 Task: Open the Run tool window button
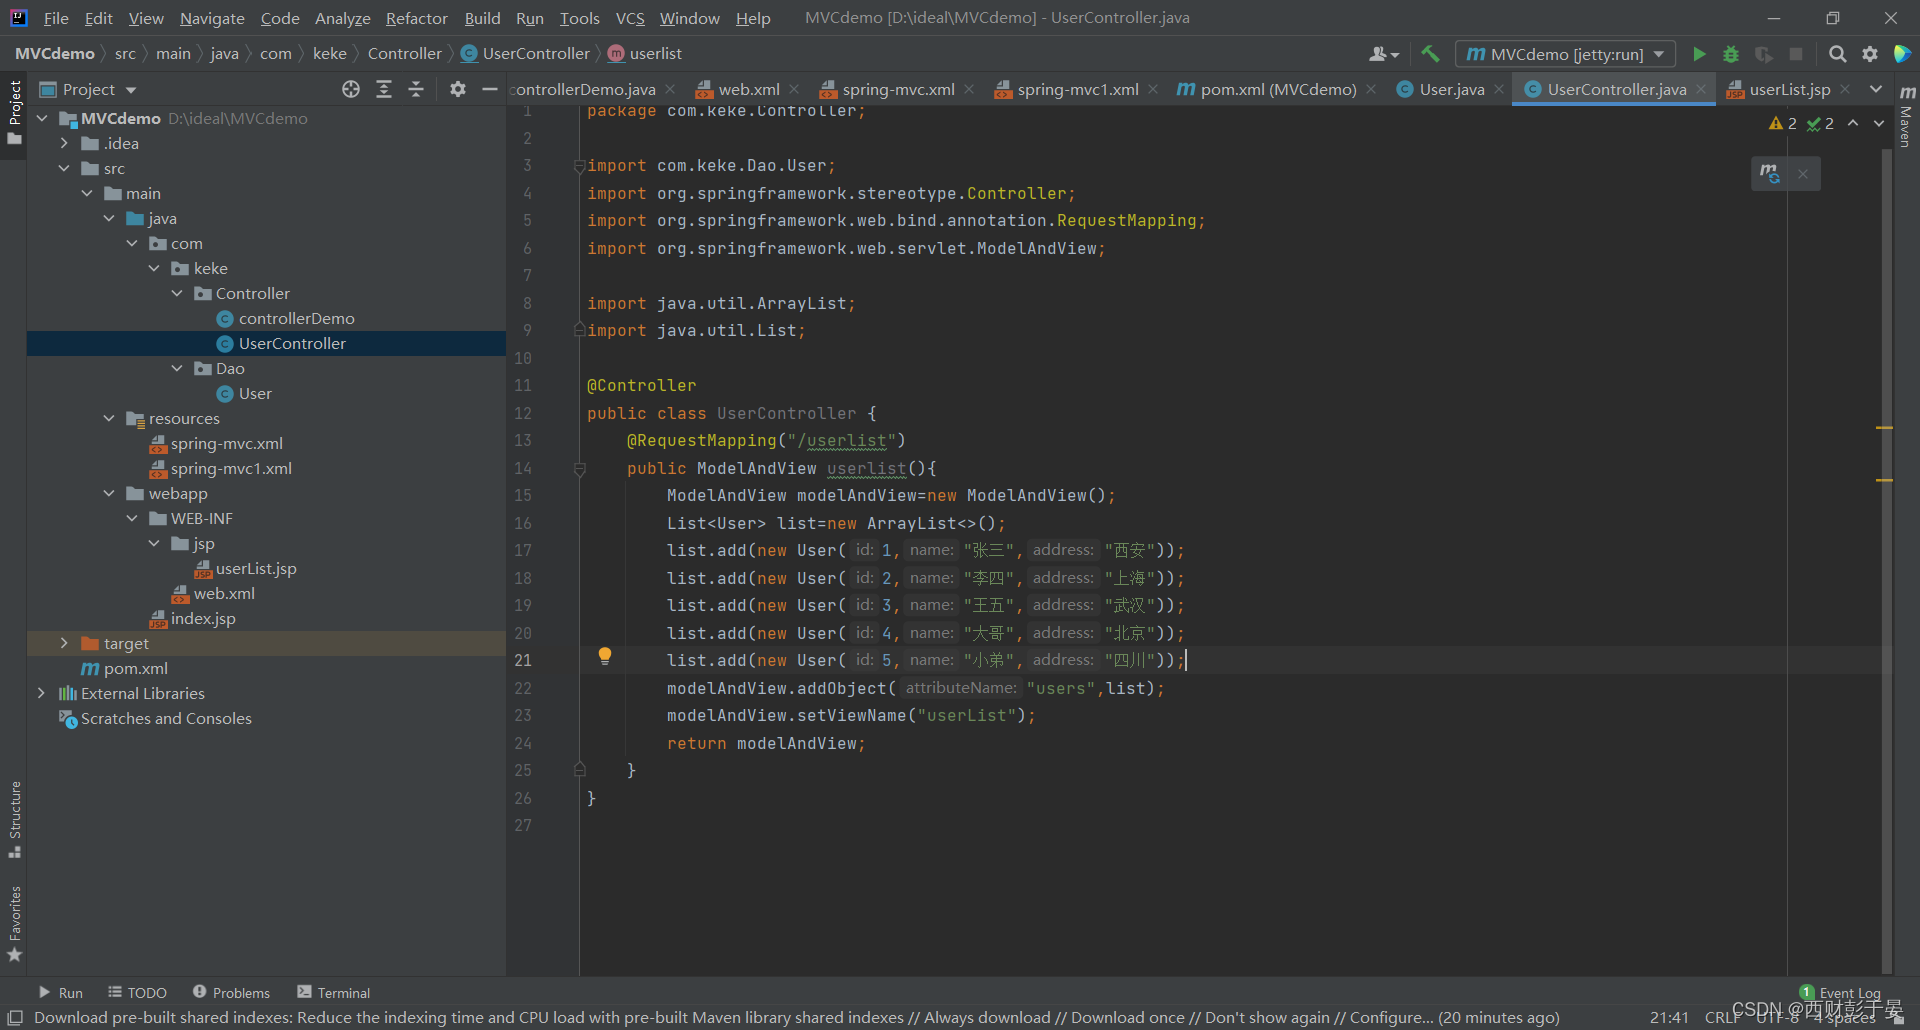pos(61,993)
